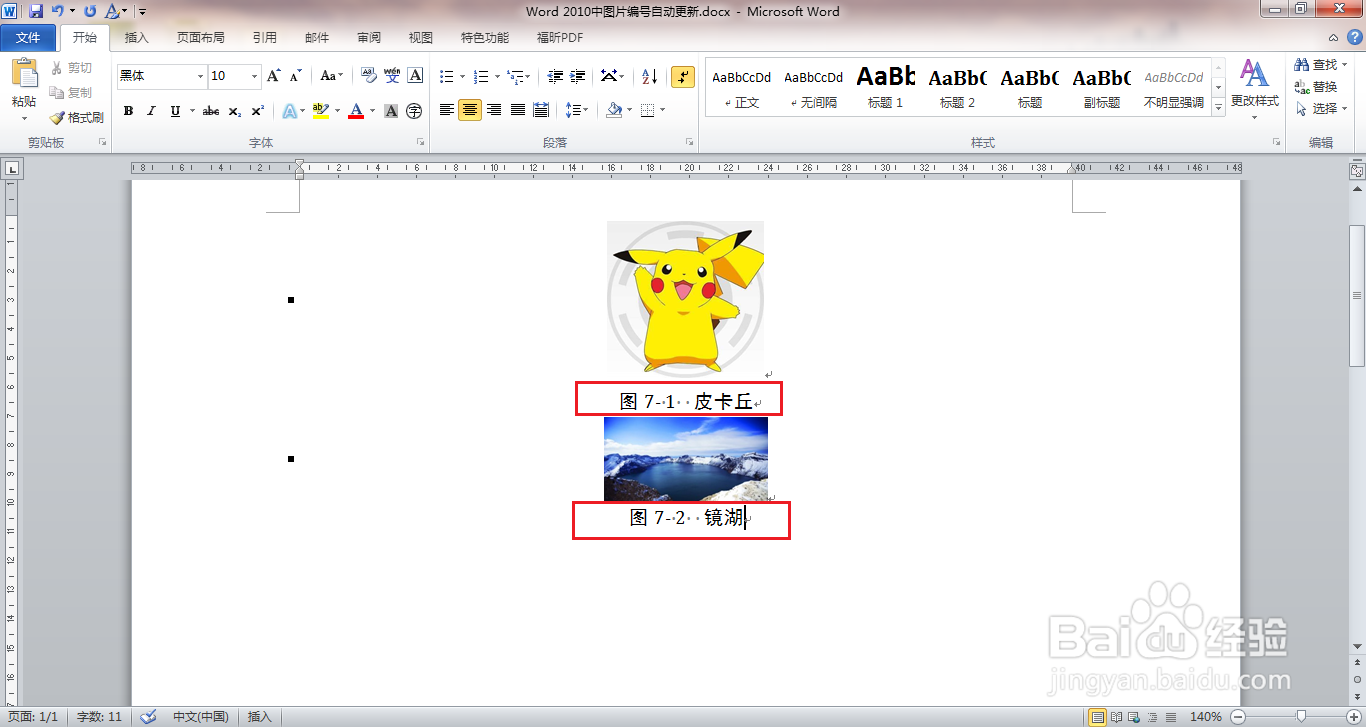The height and width of the screenshot is (727, 1366).
Task: Click the Character Shading icon
Action: tap(391, 111)
